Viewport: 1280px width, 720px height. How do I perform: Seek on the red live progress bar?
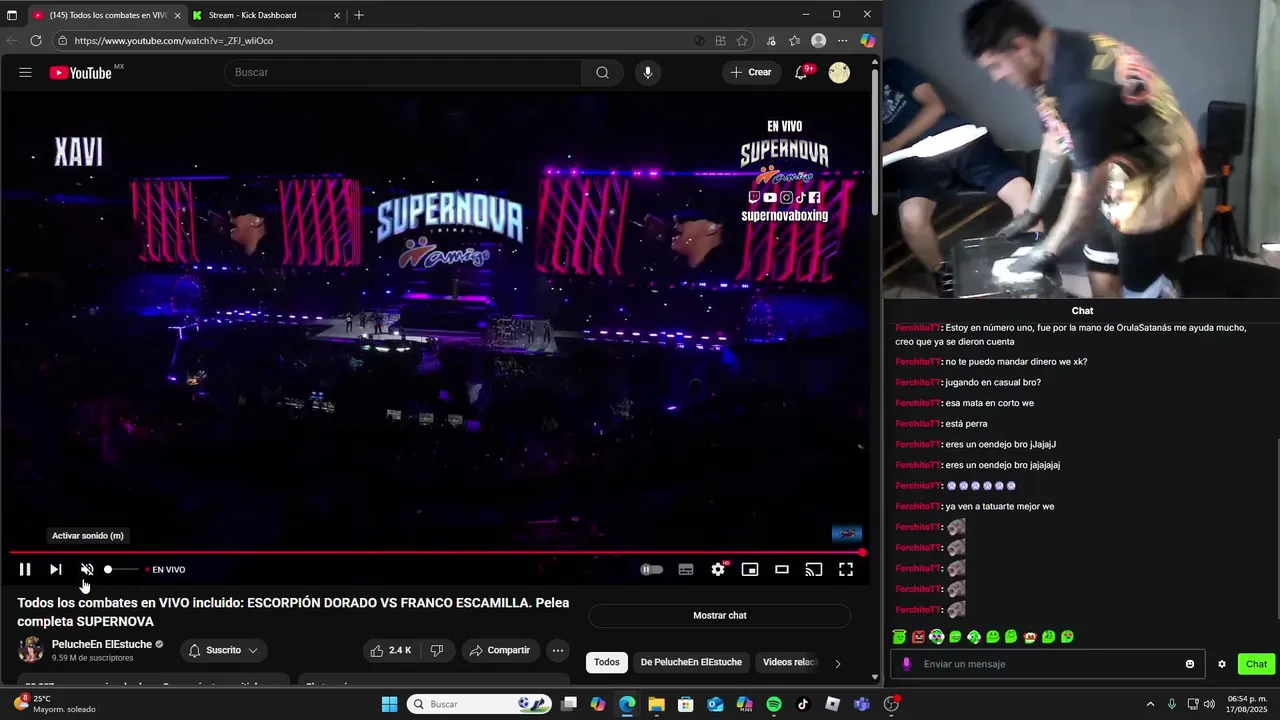coord(437,552)
